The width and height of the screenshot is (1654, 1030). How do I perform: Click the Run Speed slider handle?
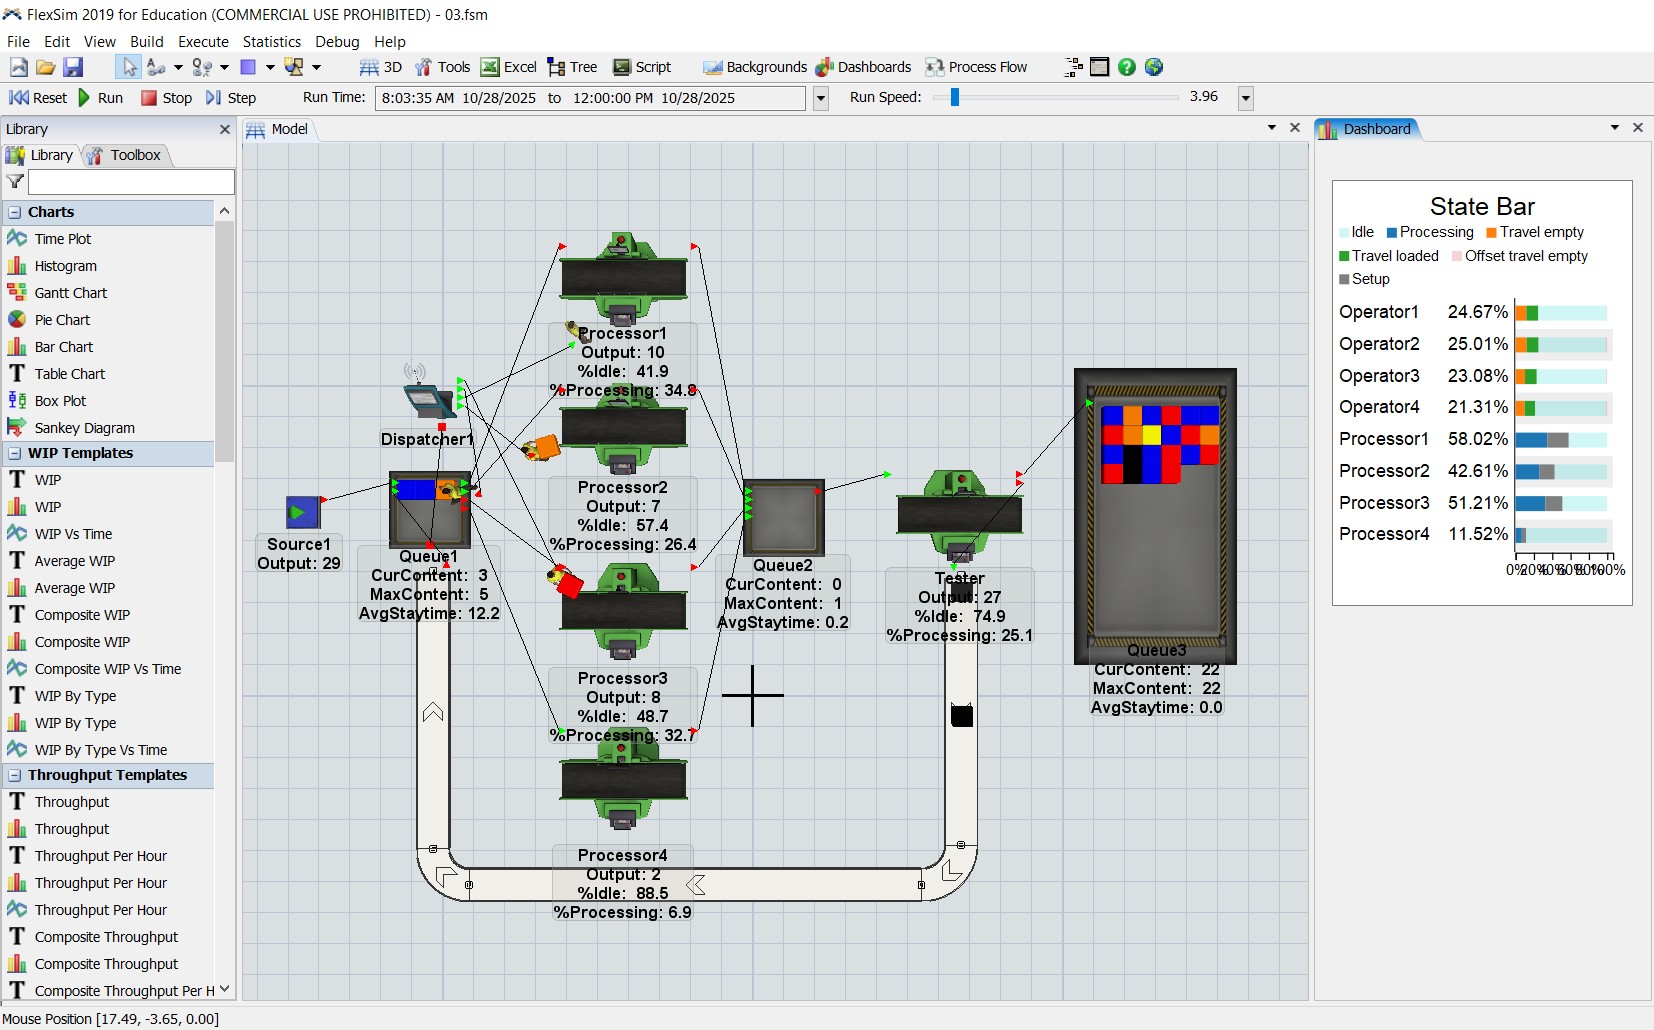click(x=955, y=97)
